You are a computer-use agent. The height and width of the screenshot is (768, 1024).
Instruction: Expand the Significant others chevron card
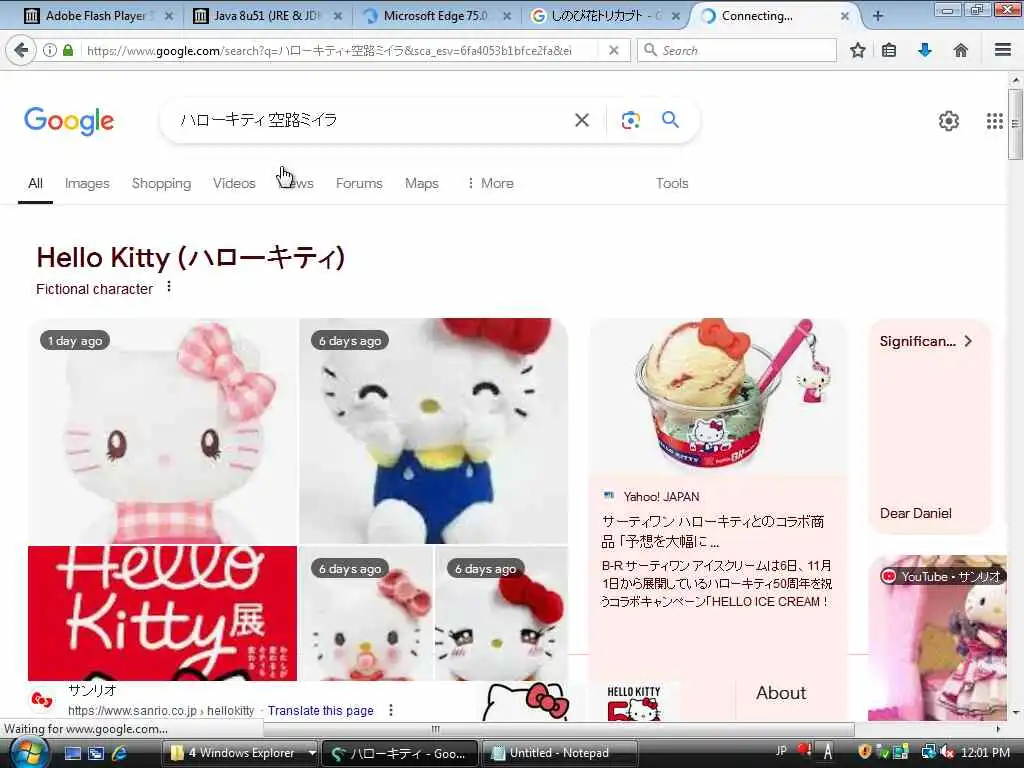[x=967, y=341]
